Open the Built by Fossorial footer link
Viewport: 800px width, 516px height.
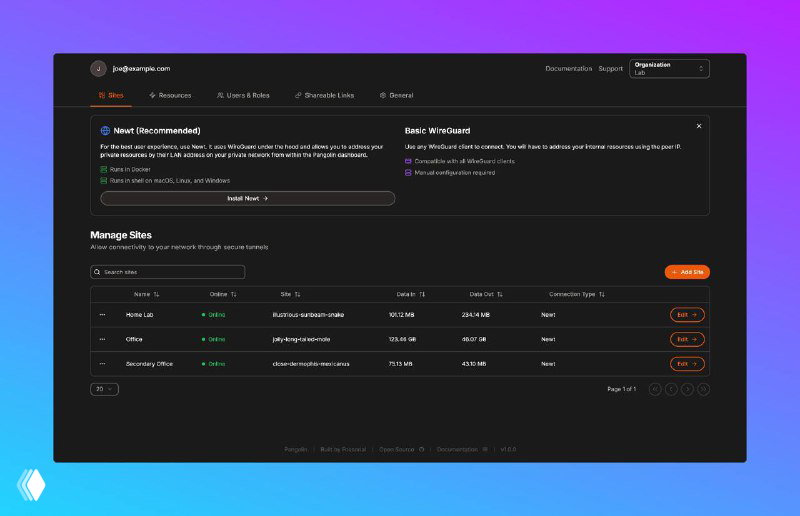tap(343, 450)
